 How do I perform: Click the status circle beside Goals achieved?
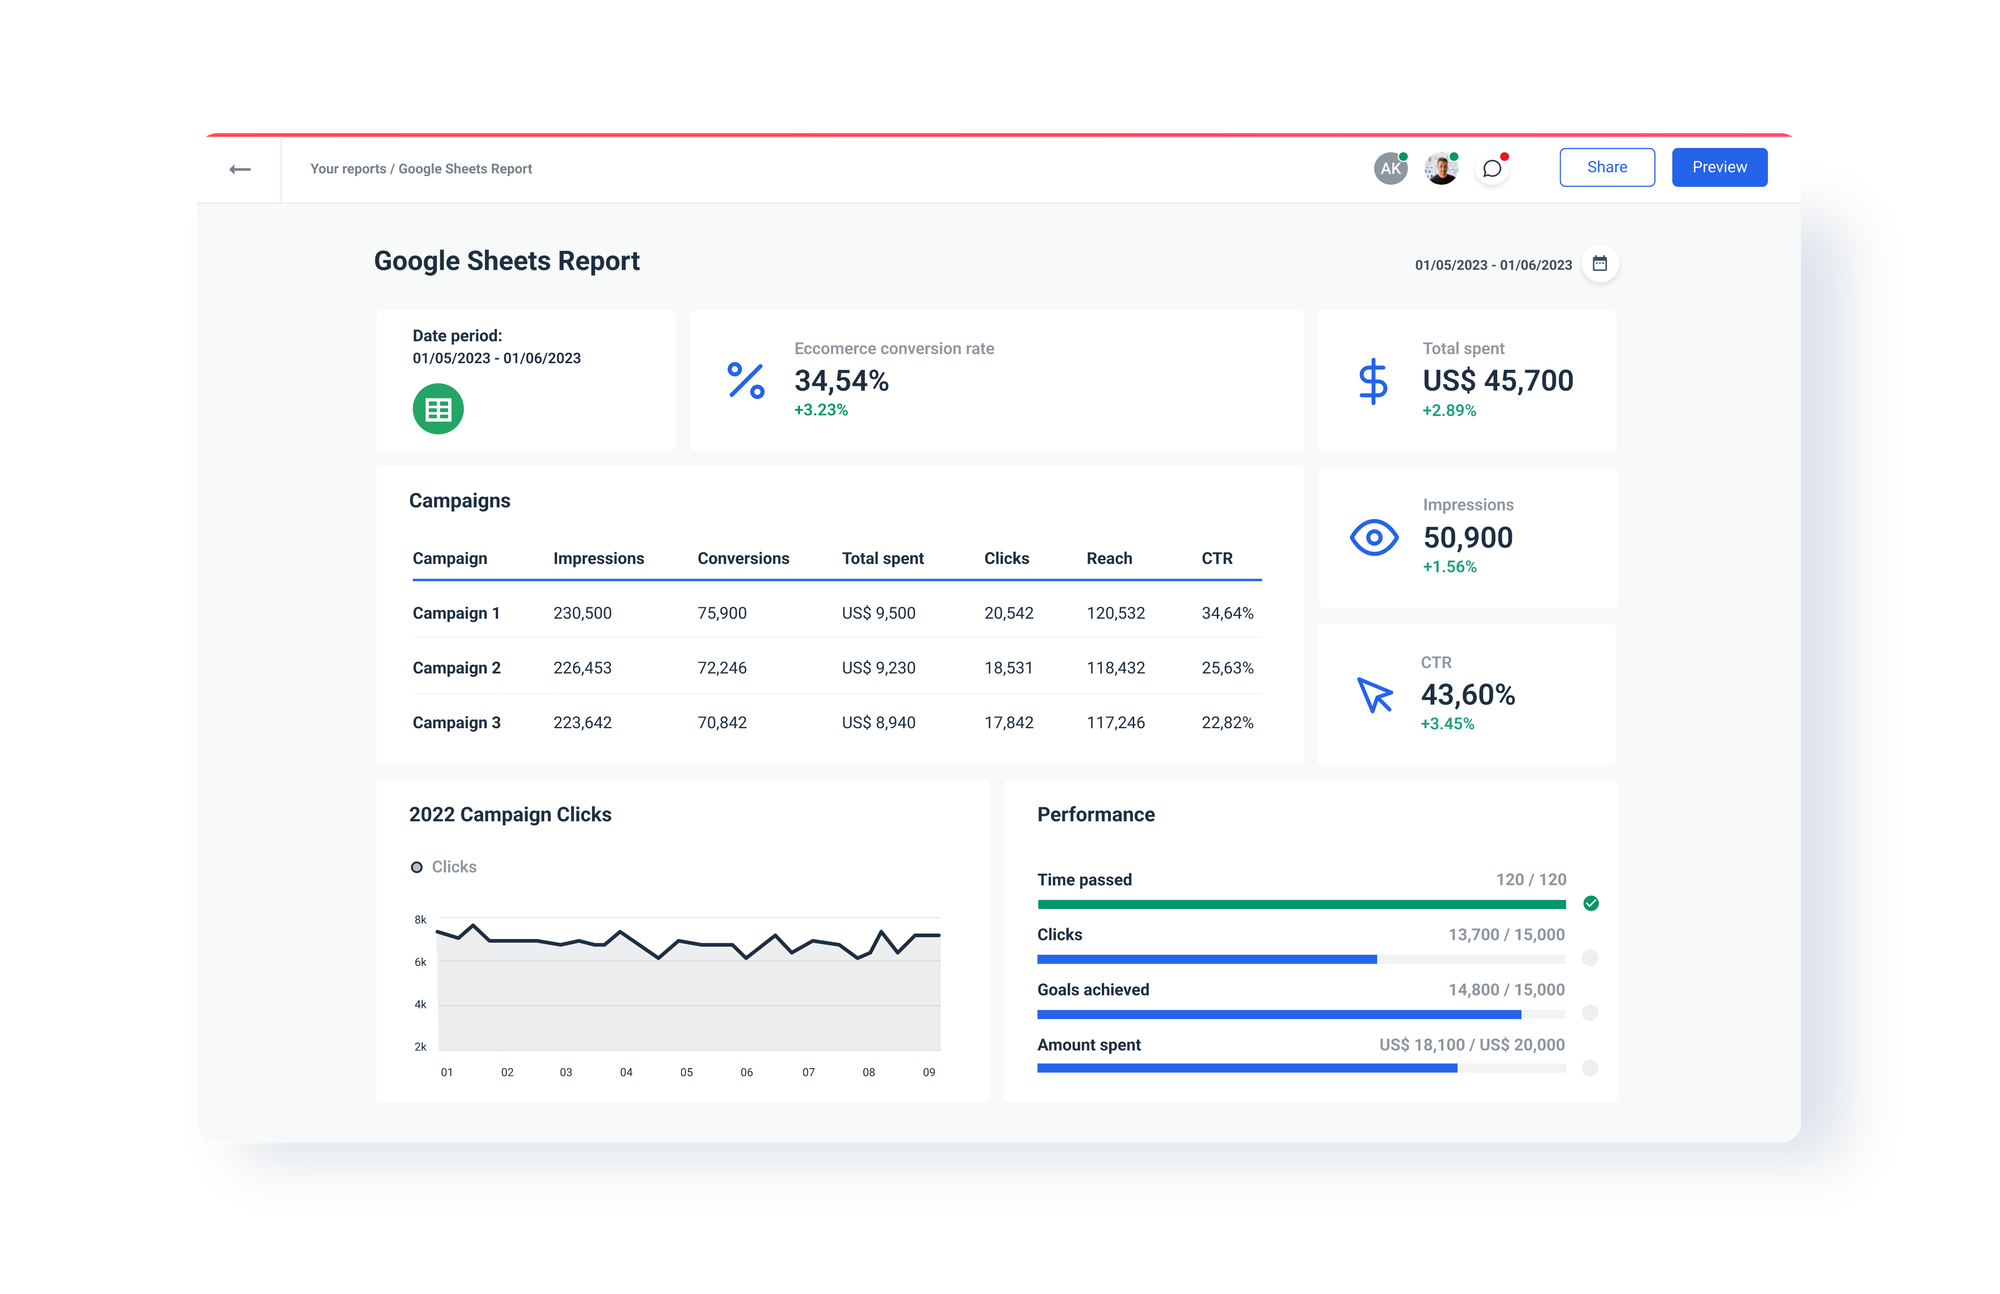pos(1590,1012)
